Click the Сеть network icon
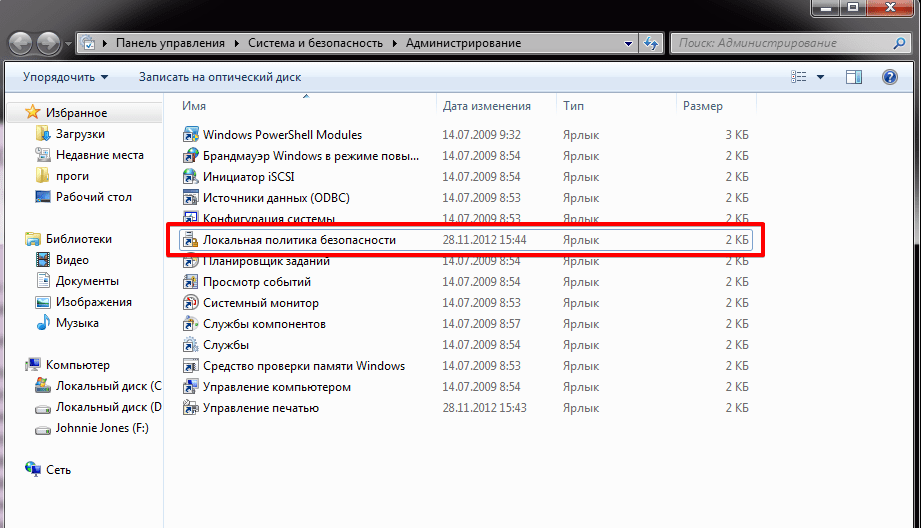921x528 pixels. coord(33,469)
